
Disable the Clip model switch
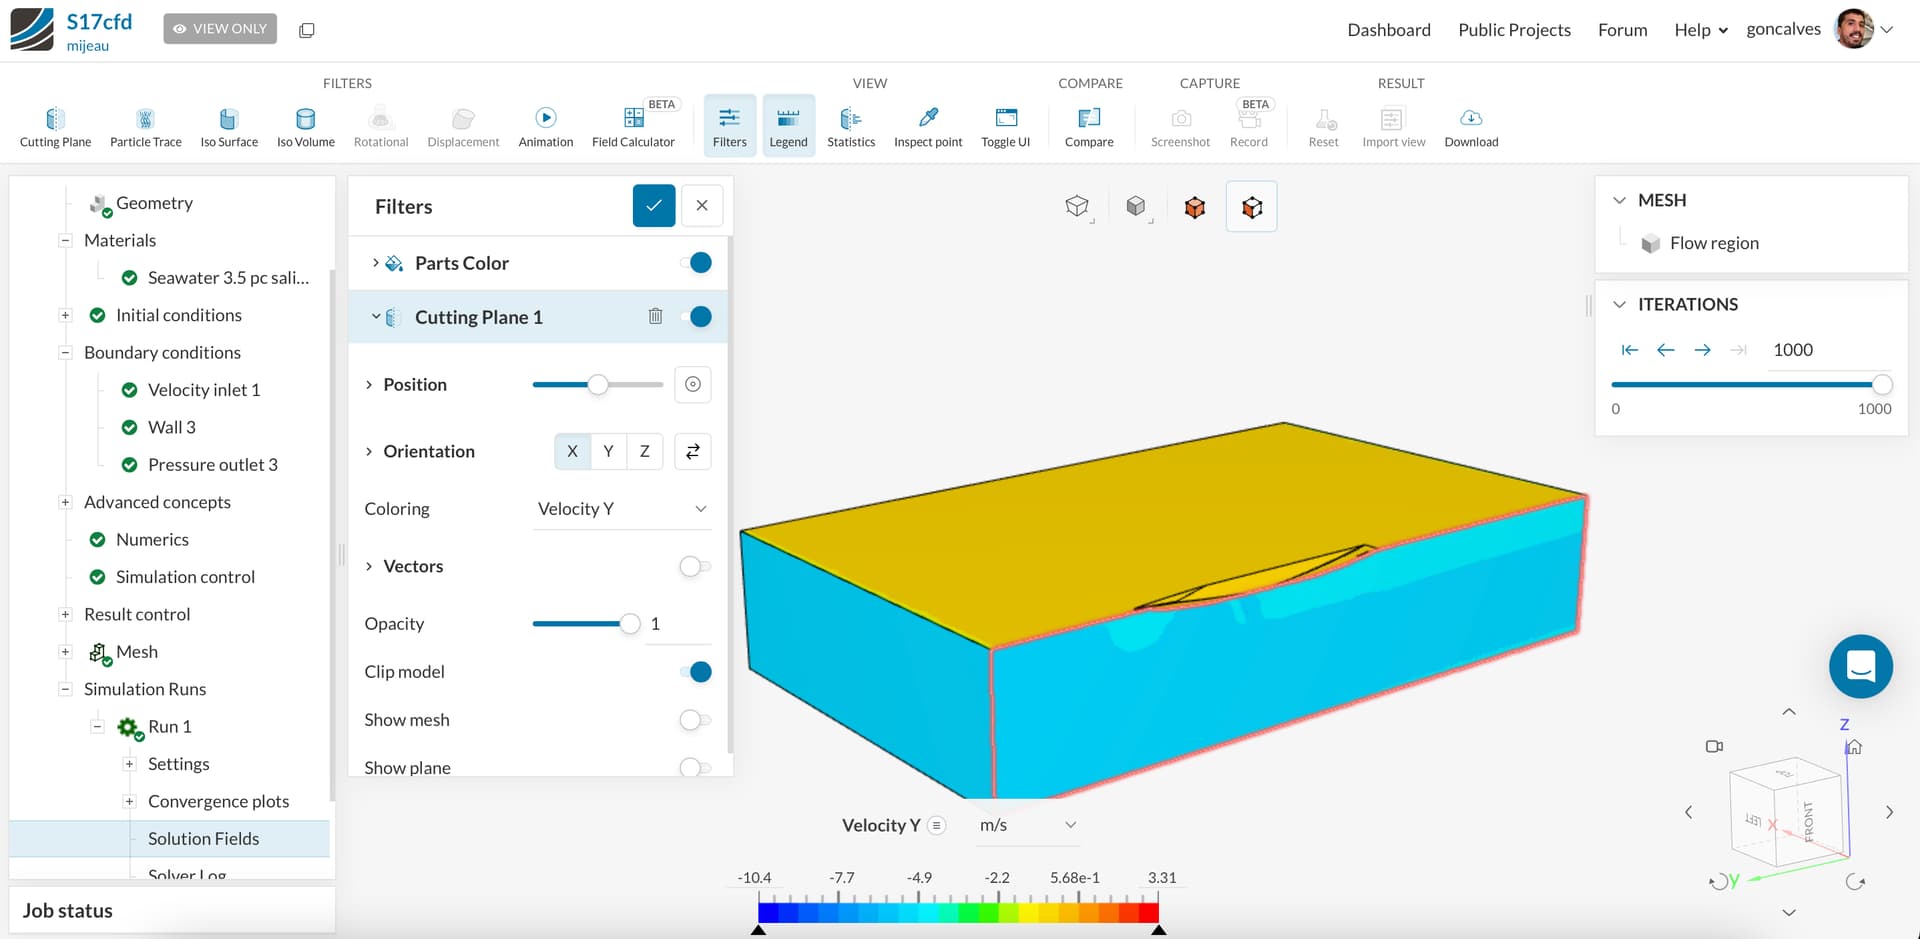[696, 672]
